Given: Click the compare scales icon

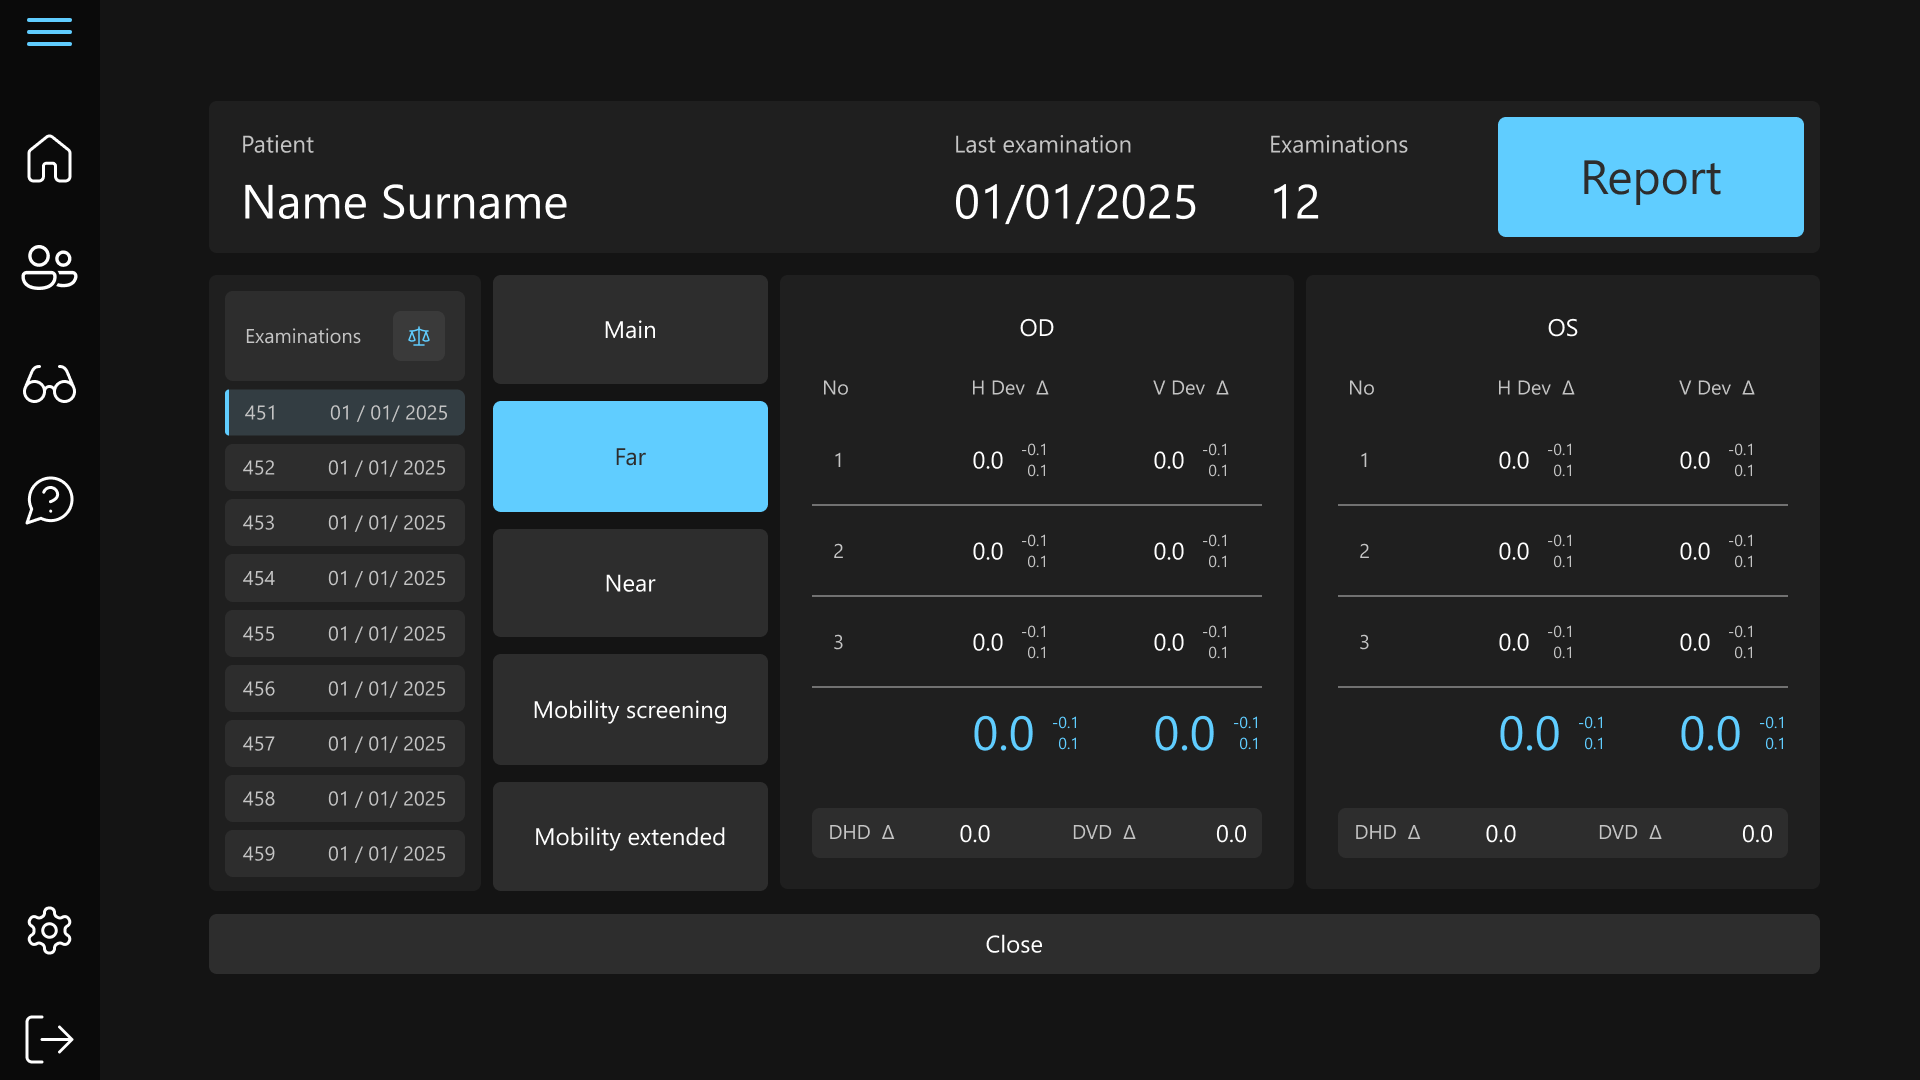Looking at the screenshot, I should pyautogui.click(x=418, y=336).
